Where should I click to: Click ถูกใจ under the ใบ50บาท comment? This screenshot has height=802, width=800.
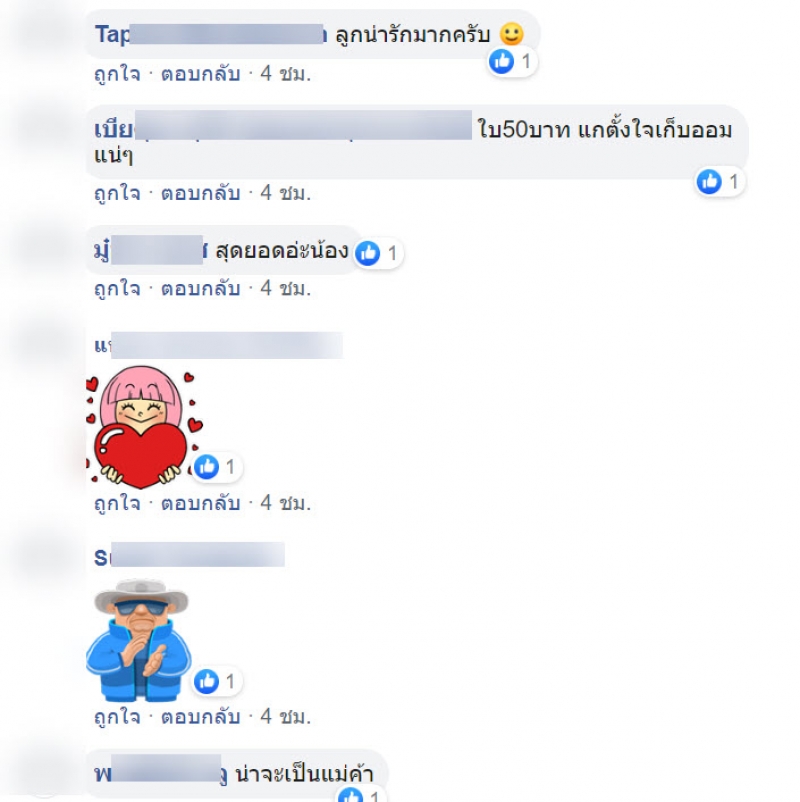pos(117,193)
